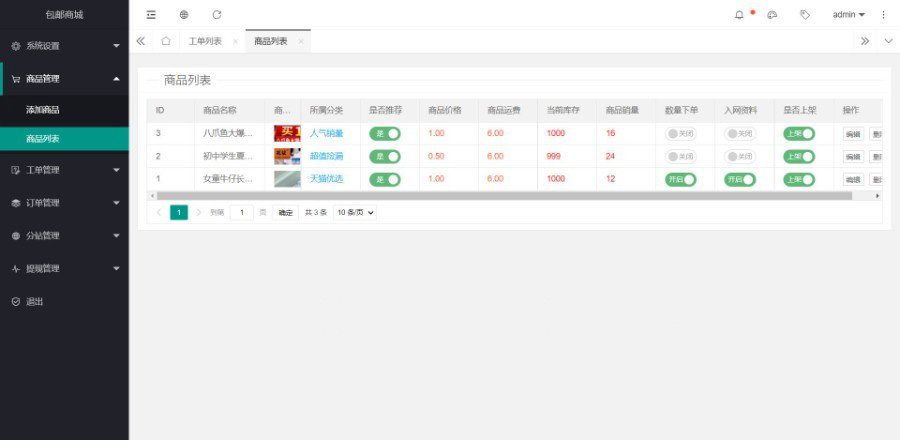Screen dimensions: 900x440
Task: Click 编辑 button for product ID 3
Action: tap(852, 133)
